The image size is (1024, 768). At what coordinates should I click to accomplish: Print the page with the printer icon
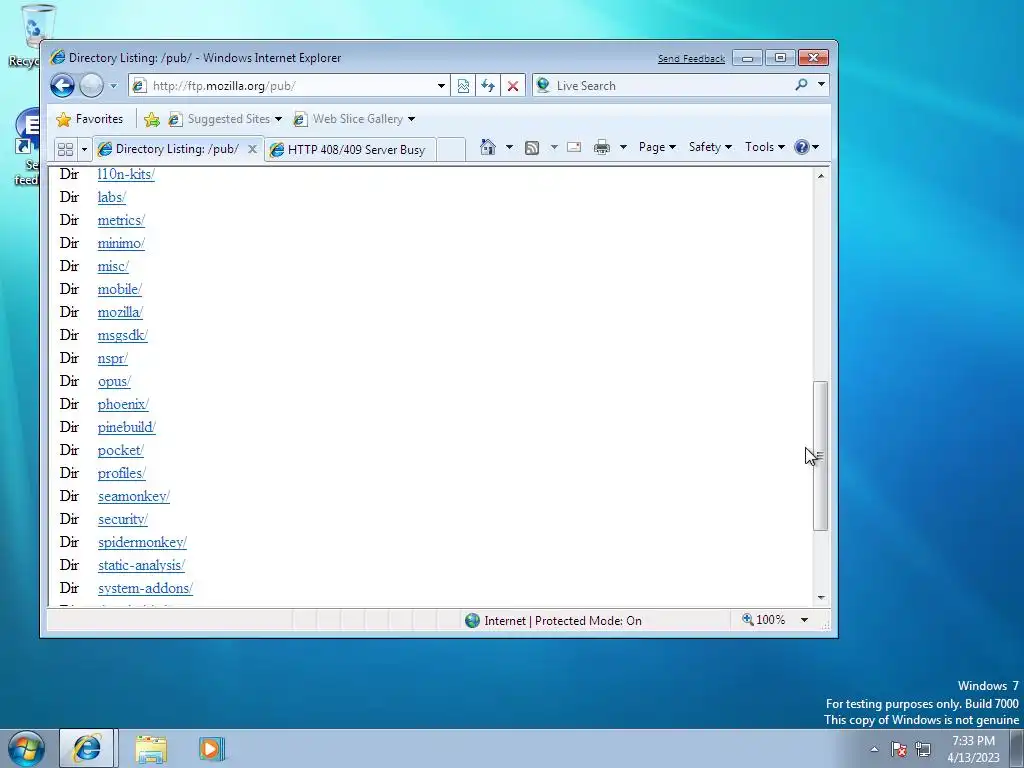[x=601, y=147]
